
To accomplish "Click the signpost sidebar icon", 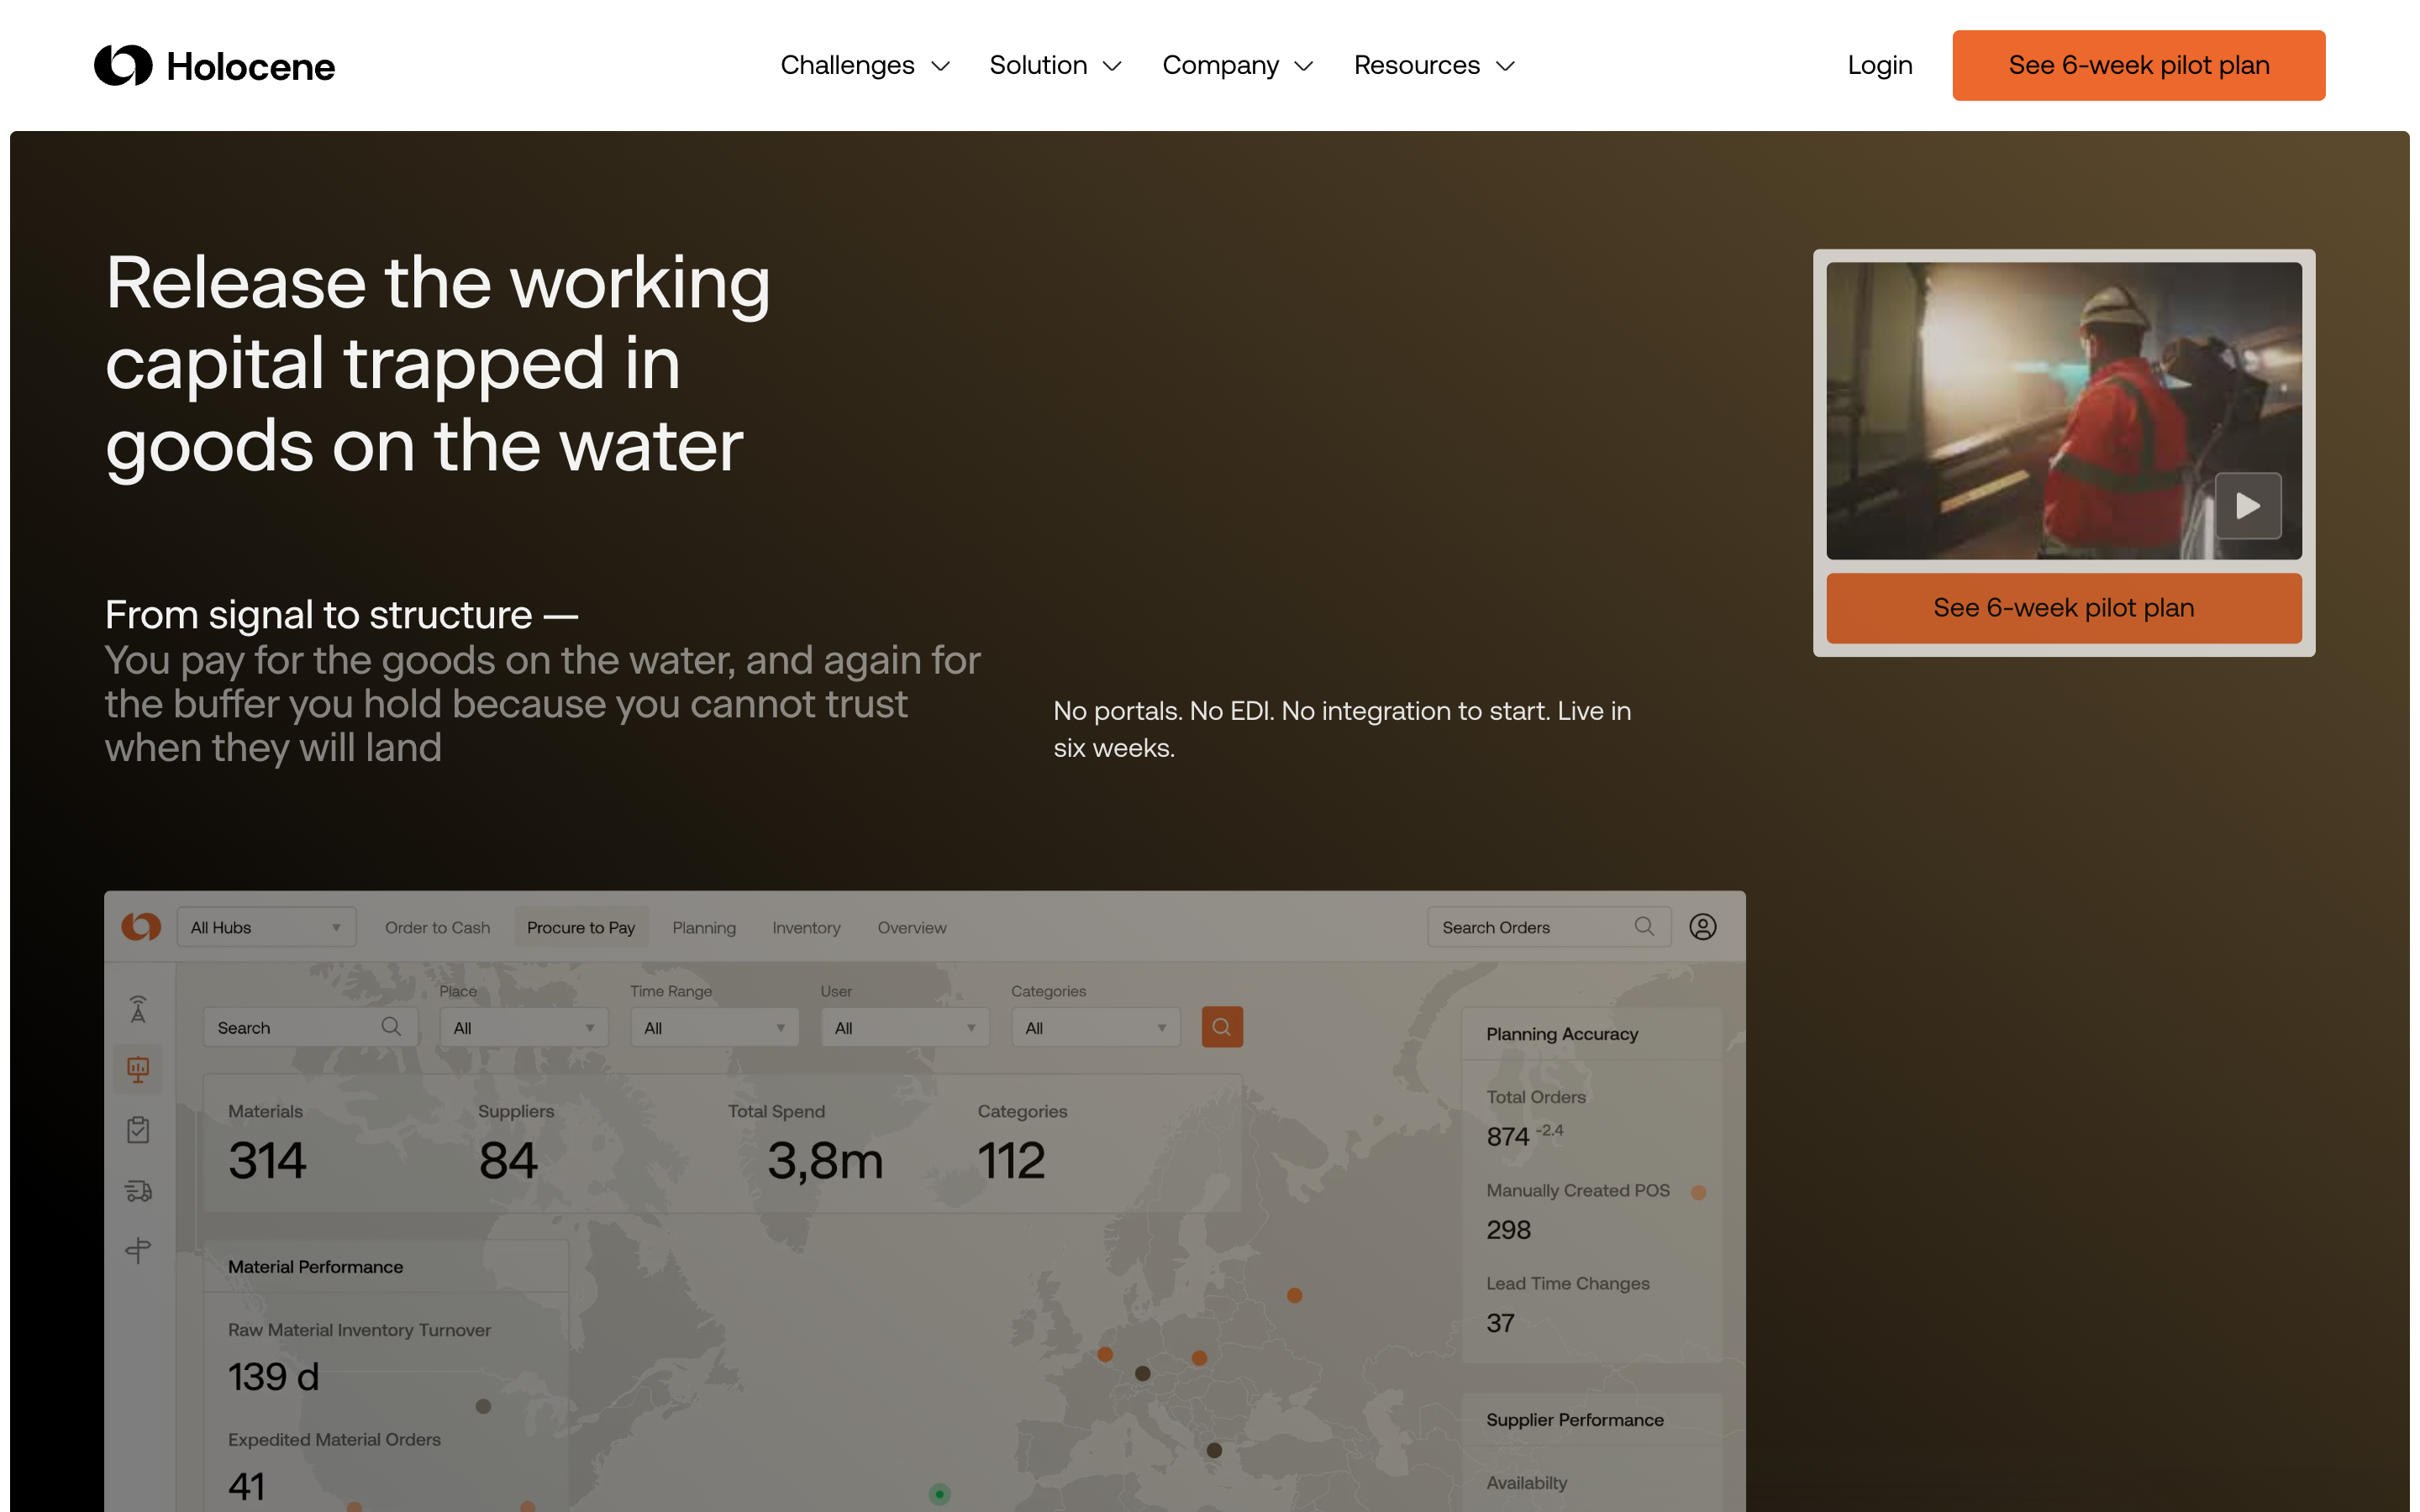I will (x=138, y=1250).
